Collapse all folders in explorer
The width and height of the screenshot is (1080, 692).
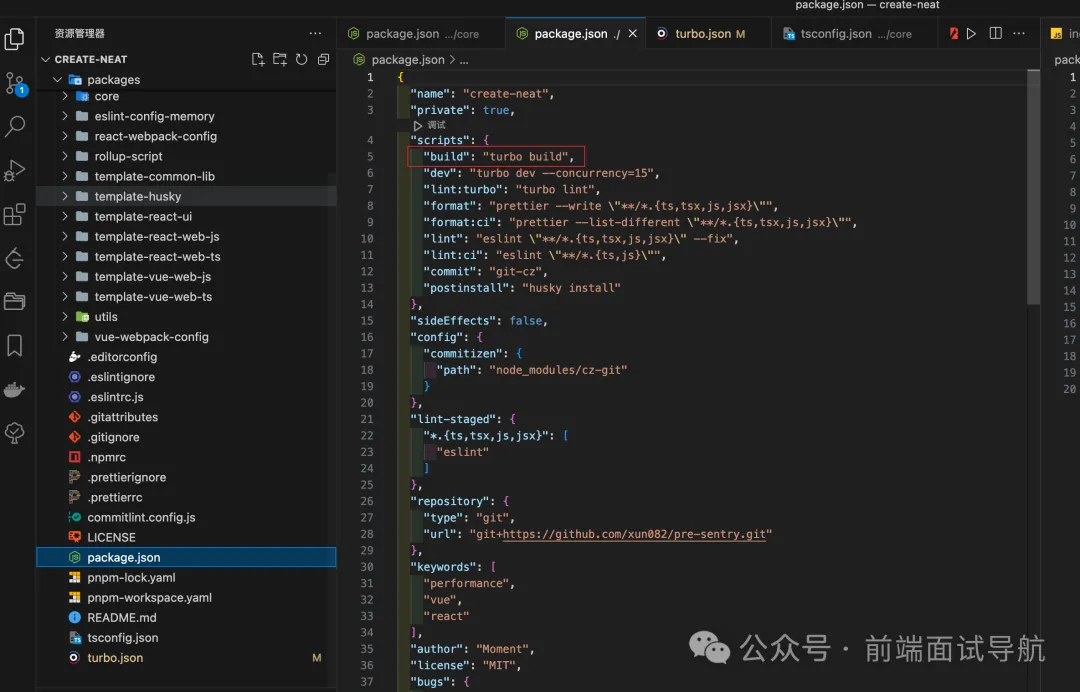click(x=323, y=59)
